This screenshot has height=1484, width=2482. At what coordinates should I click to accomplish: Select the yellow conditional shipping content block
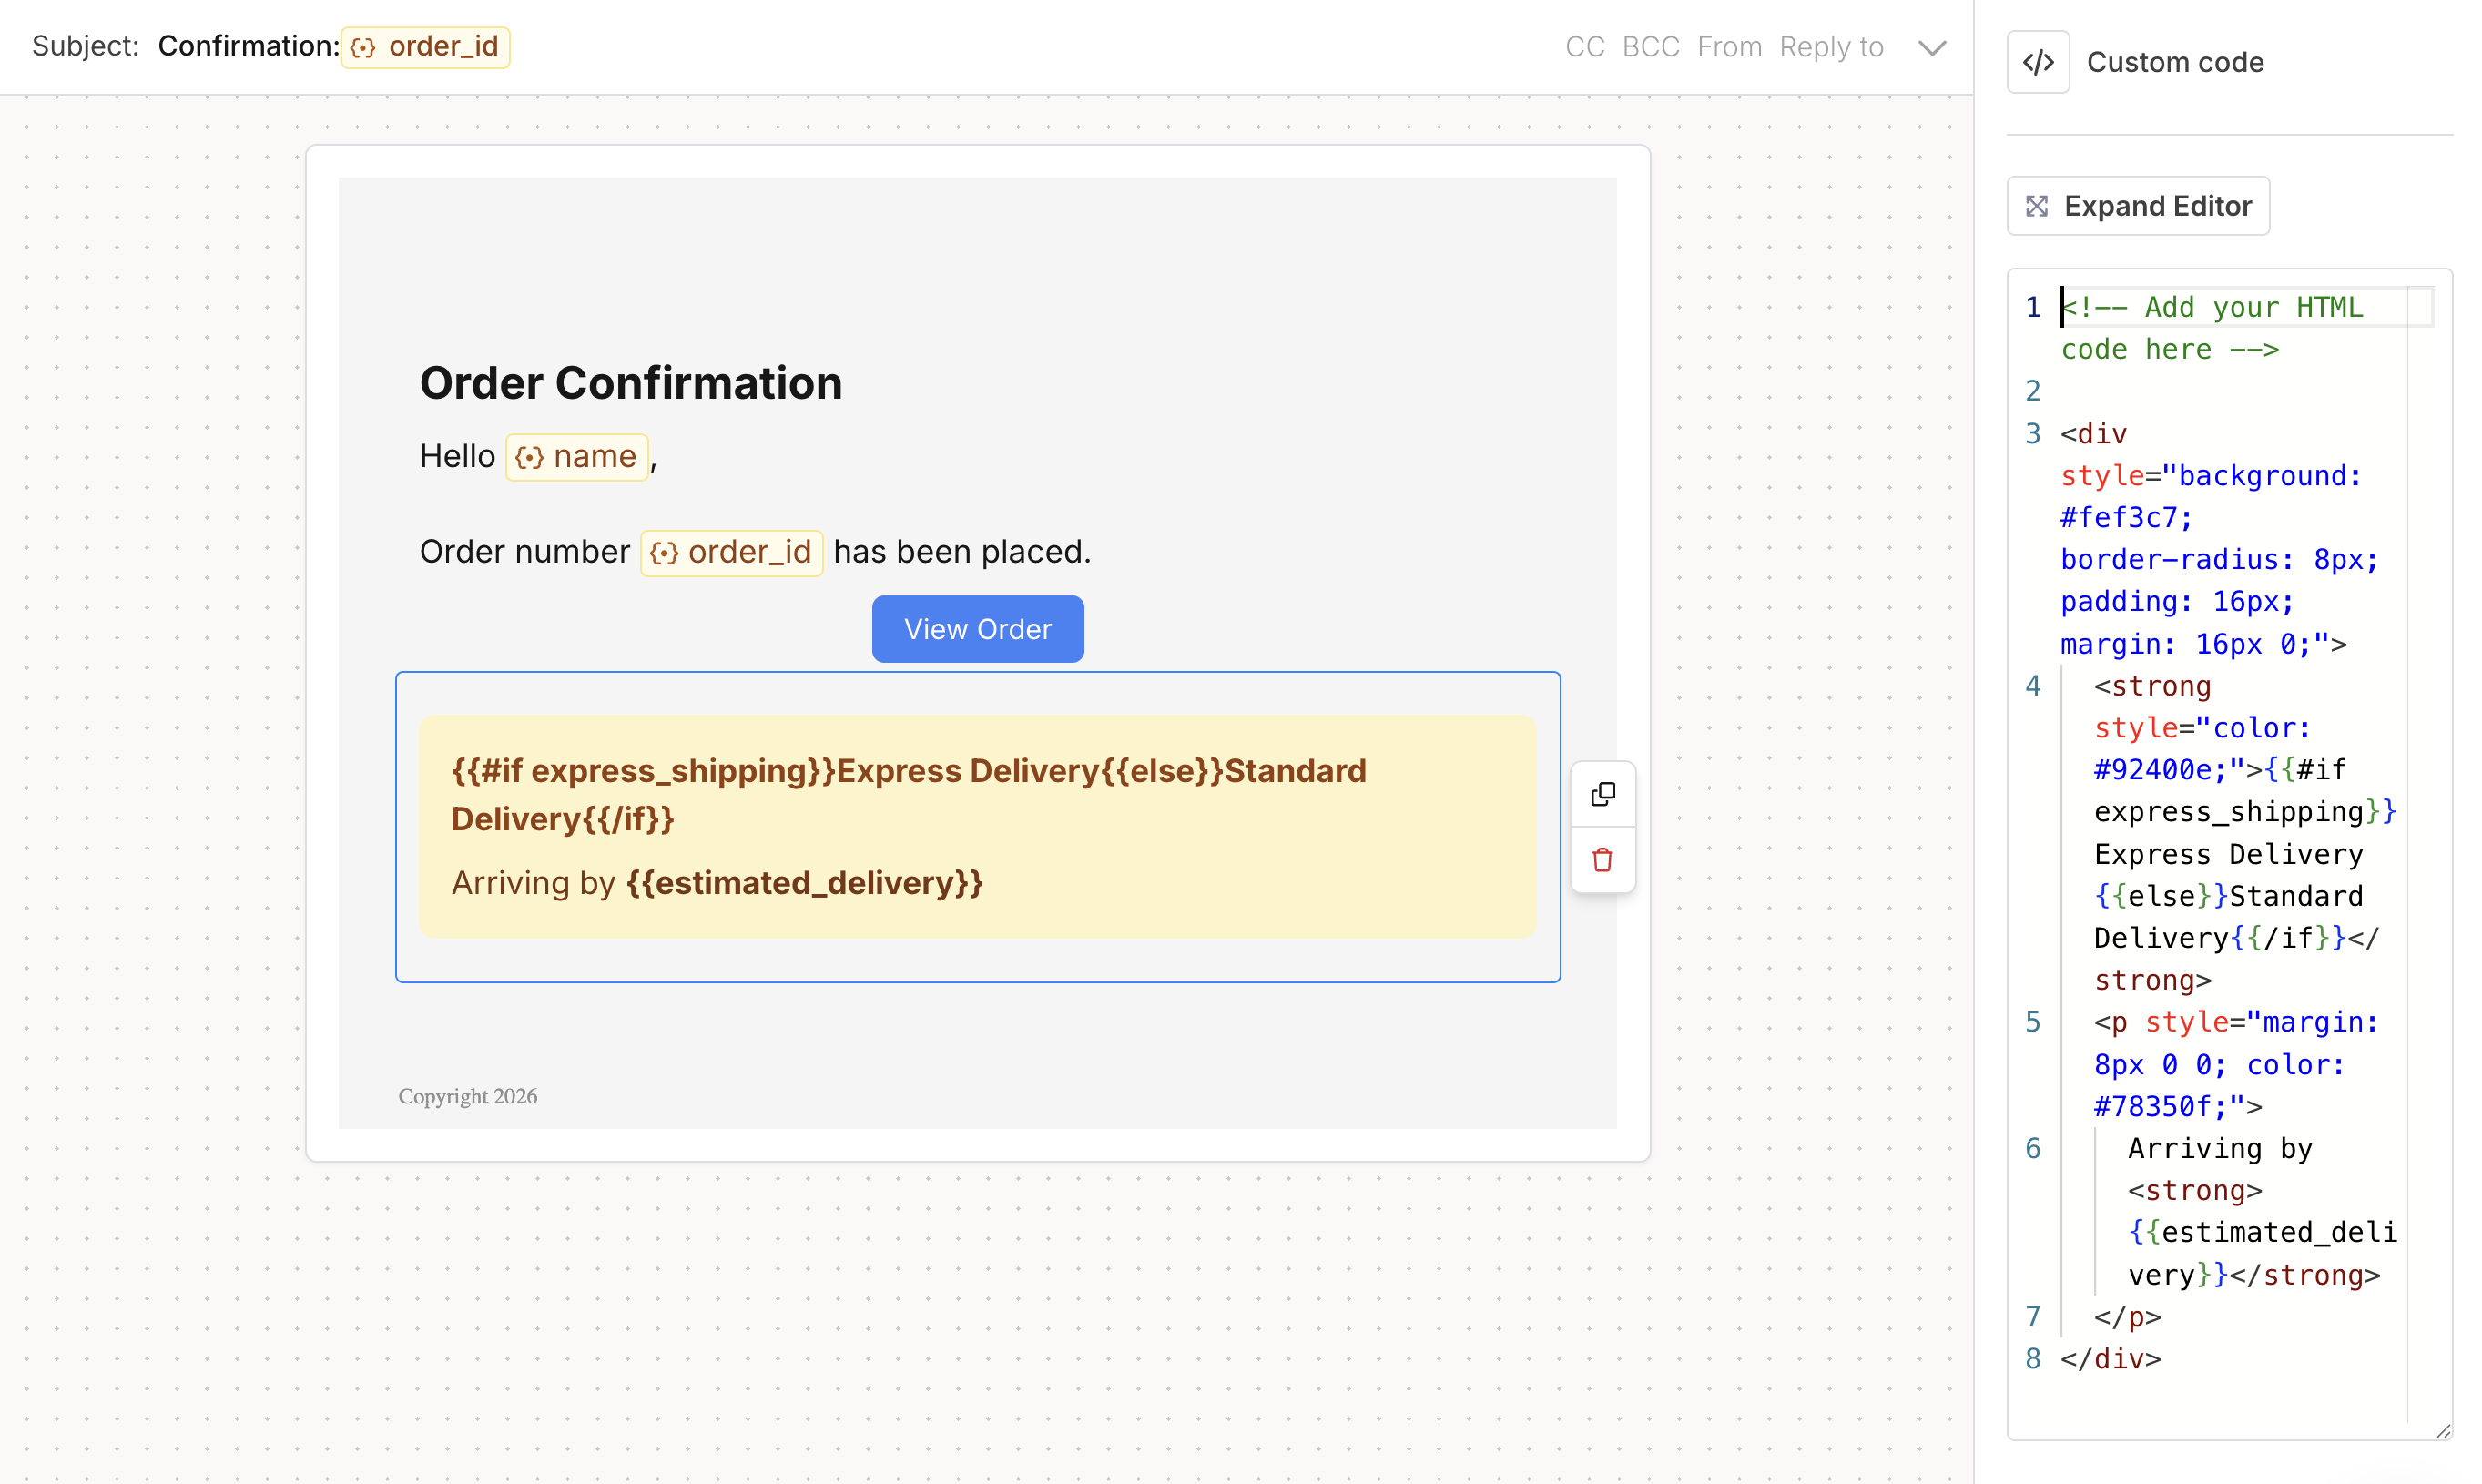pyautogui.click(x=977, y=826)
